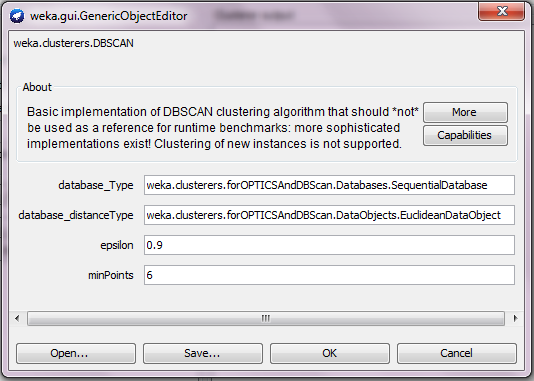Click the database_distanceType value field
The height and width of the screenshot is (381, 534).
[329, 215]
